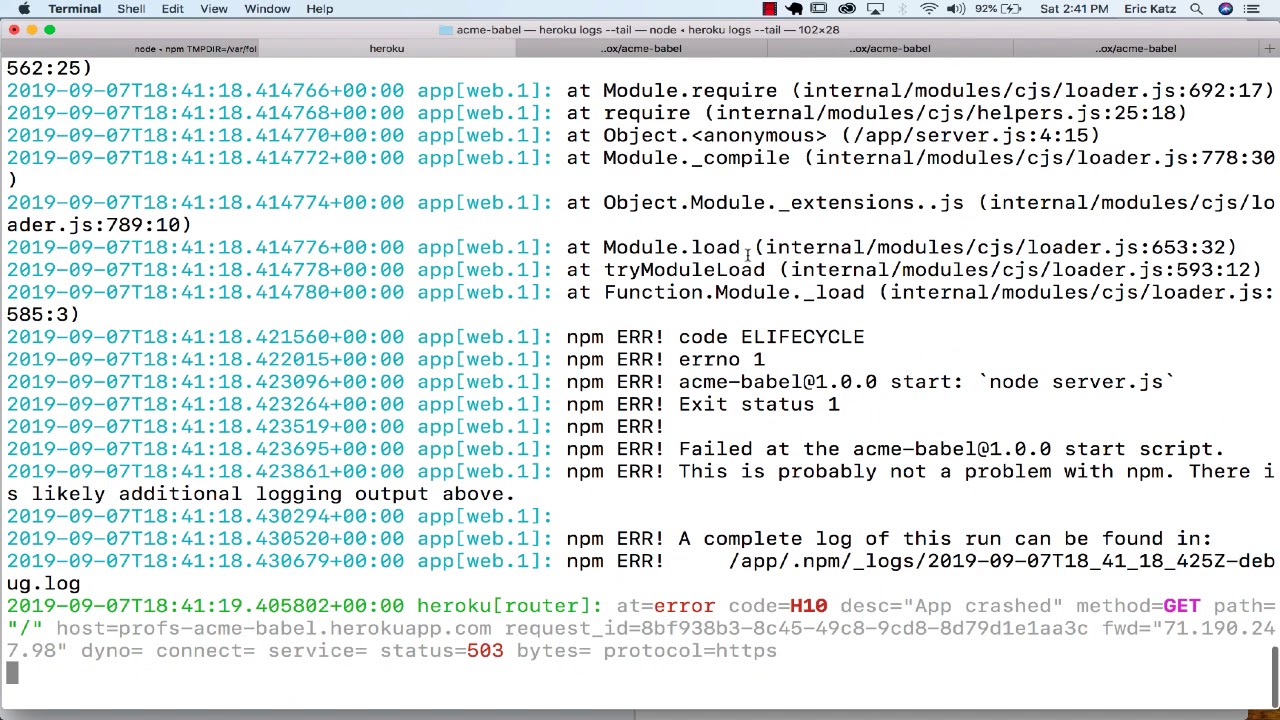Click the terminal scrollbar thumb
The width and height of the screenshot is (1280, 720).
(x=1275, y=677)
